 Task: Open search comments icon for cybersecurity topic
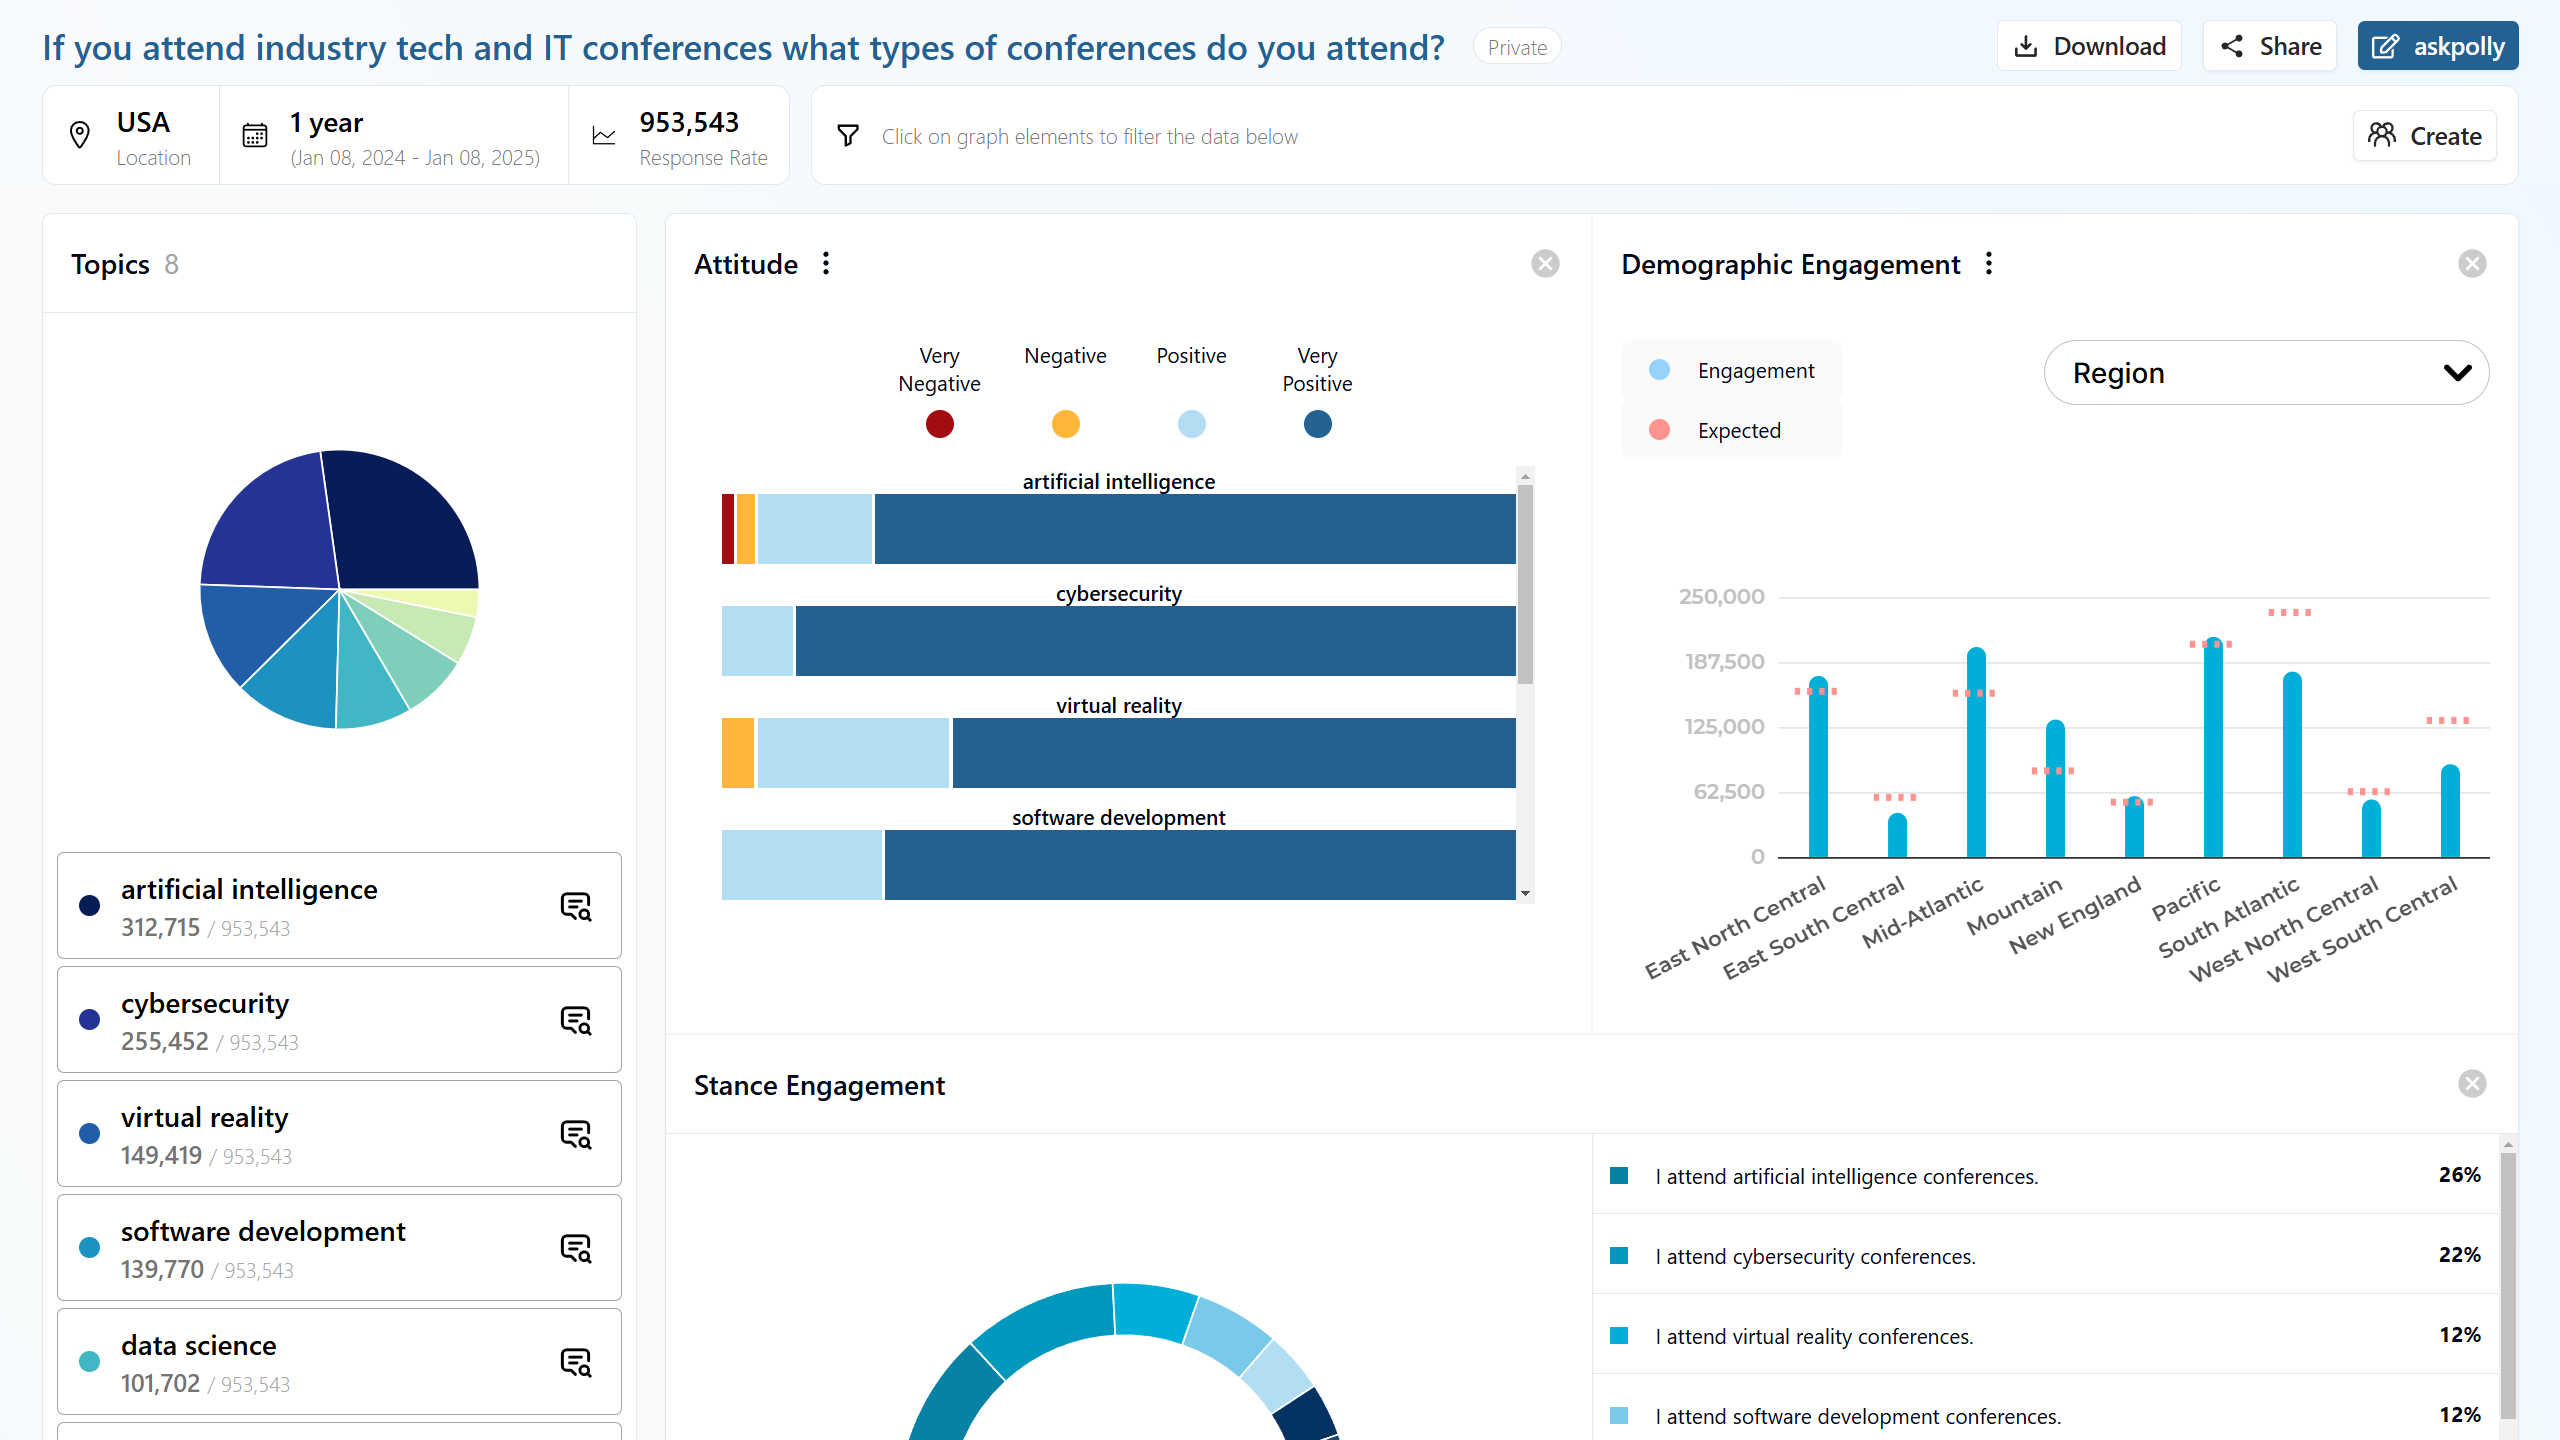point(576,1020)
